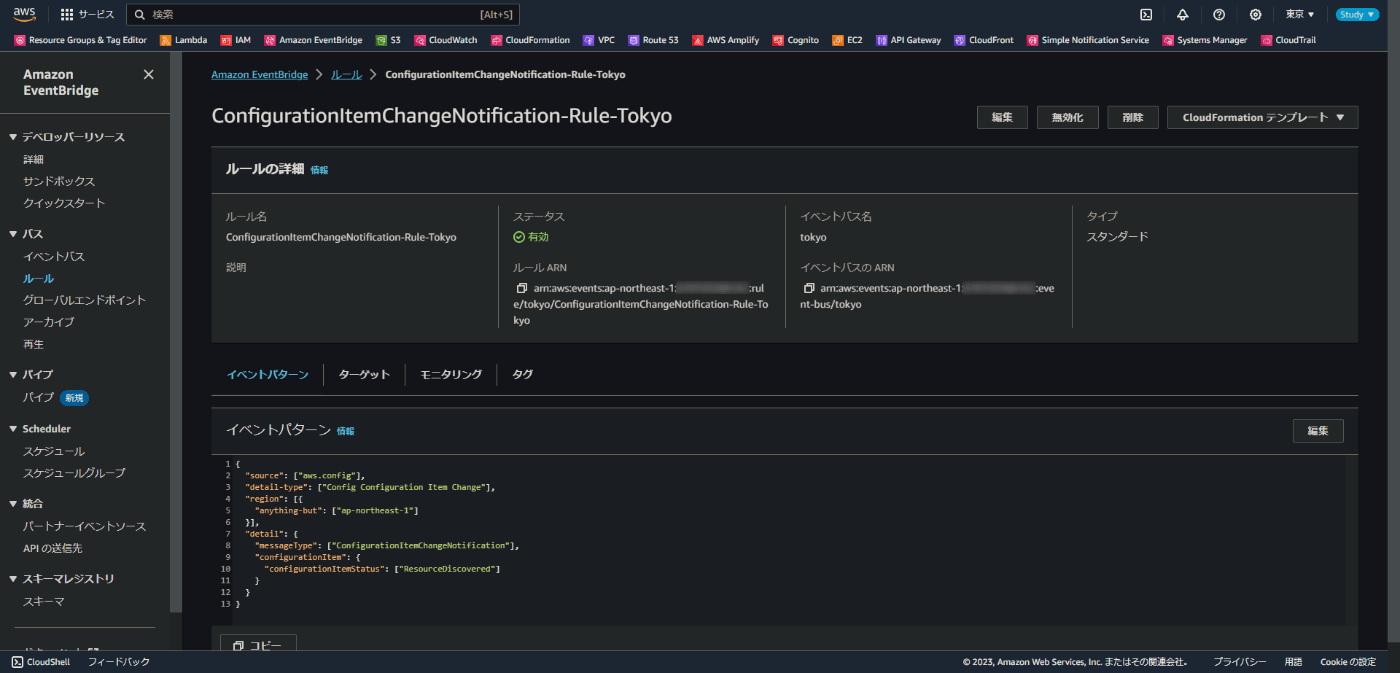This screenshot has width=1400, height=673.
Task: Select アーカイブ in sidebar
Action: (48, 322)
